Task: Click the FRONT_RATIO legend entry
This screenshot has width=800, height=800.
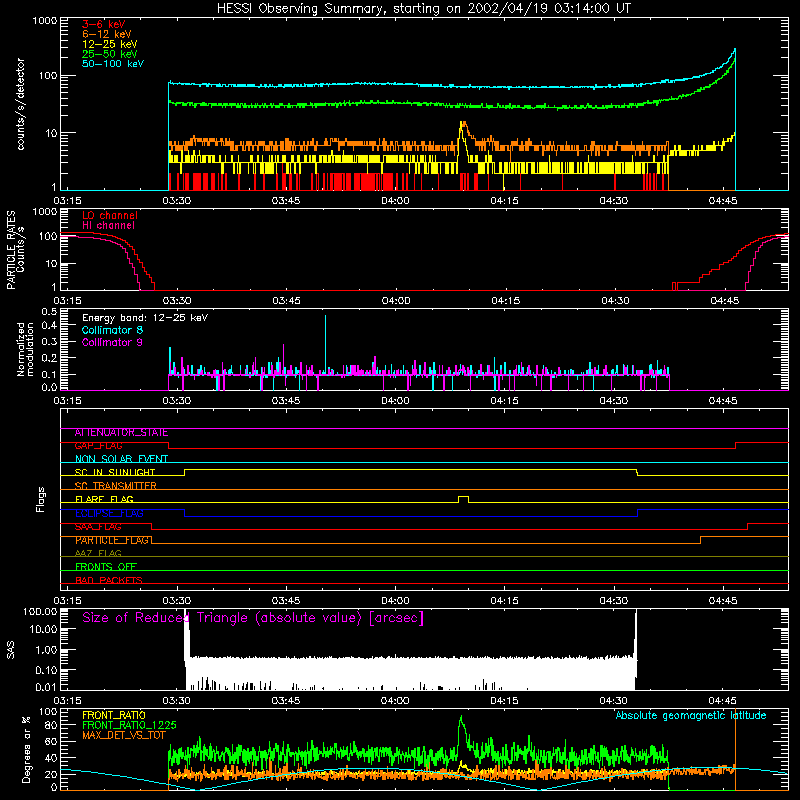Action: 114,715
